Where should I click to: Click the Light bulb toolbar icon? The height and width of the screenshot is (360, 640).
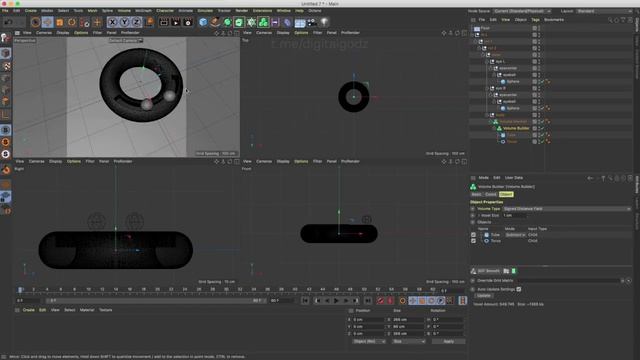pyautogui.click(x=324, y=22)
